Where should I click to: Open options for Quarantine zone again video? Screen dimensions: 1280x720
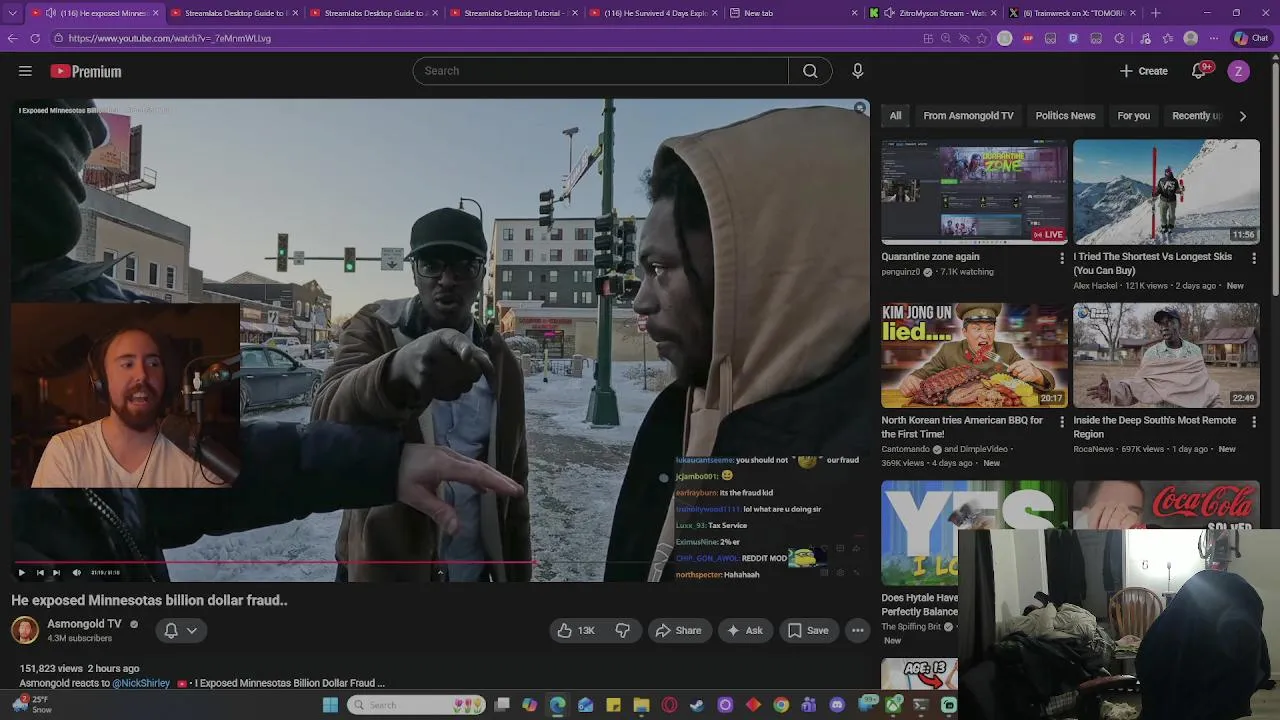[1062, 258]
